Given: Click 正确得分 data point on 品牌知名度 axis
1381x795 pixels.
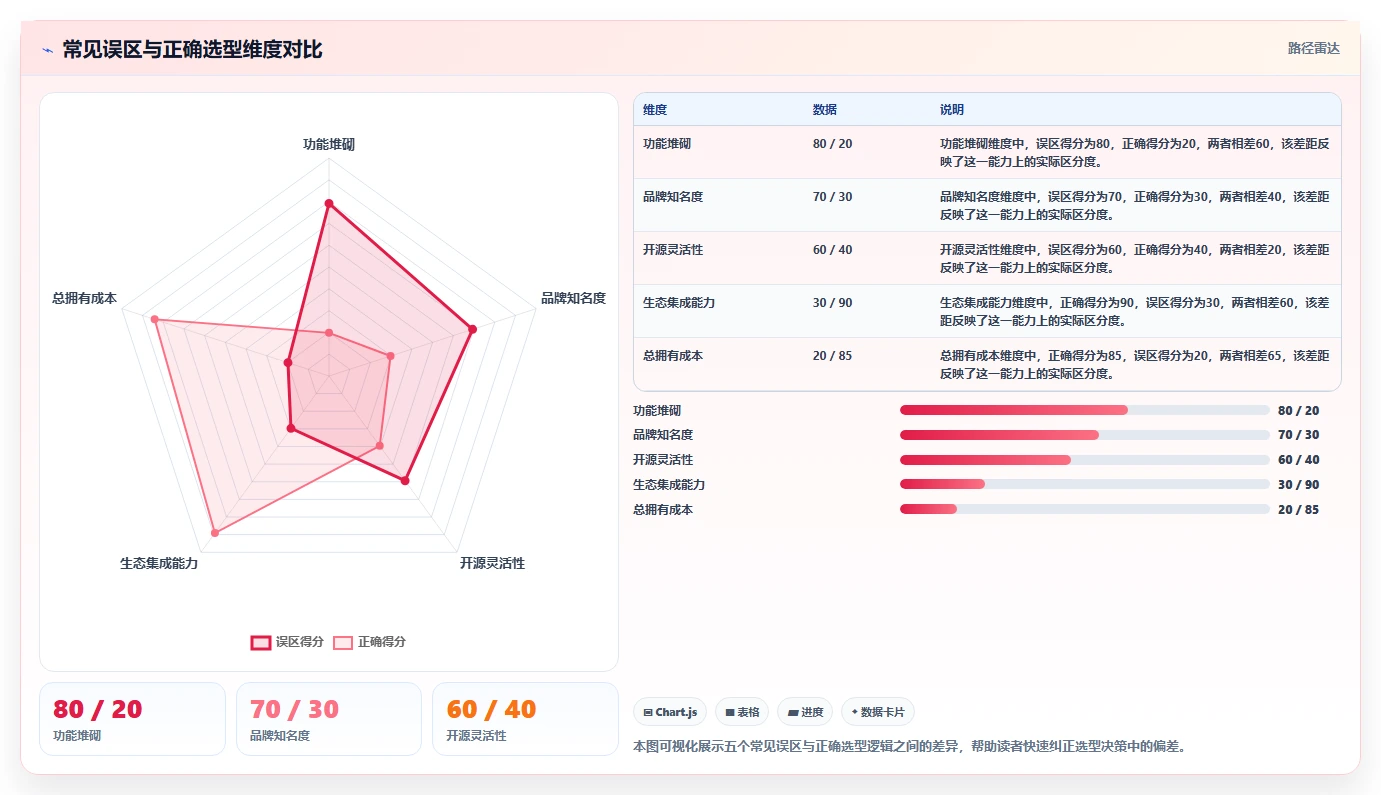Looking at the screenshot, I should [x=391, y=355].
